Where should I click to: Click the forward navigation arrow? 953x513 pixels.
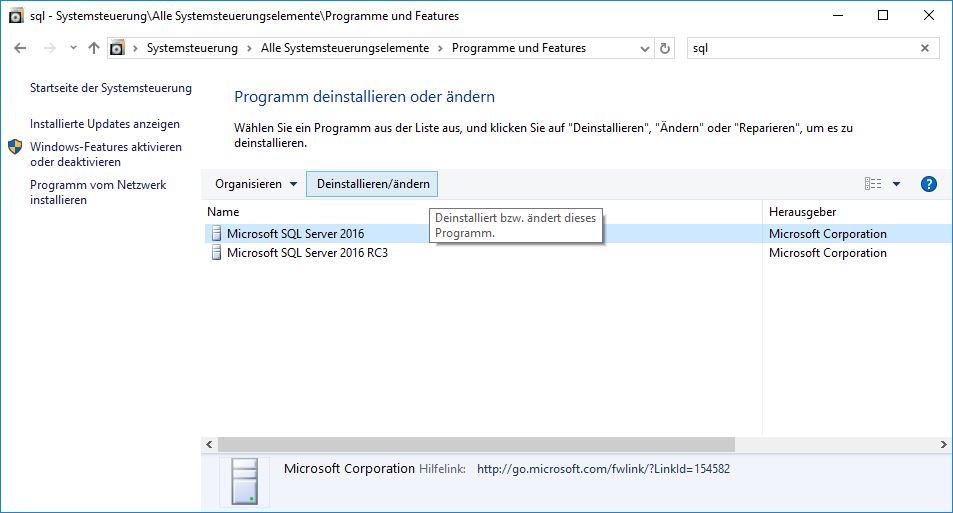tap(50, 48)
